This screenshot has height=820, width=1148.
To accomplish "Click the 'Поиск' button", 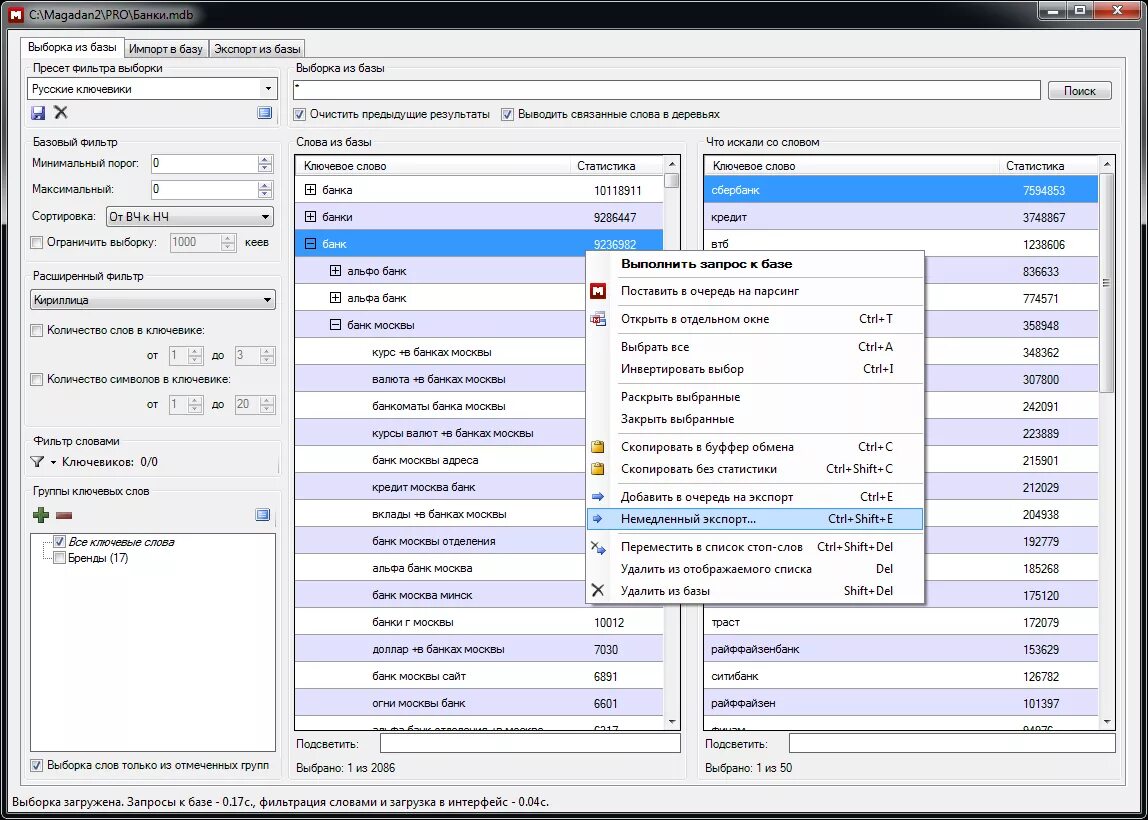I will pos(1079,91).
